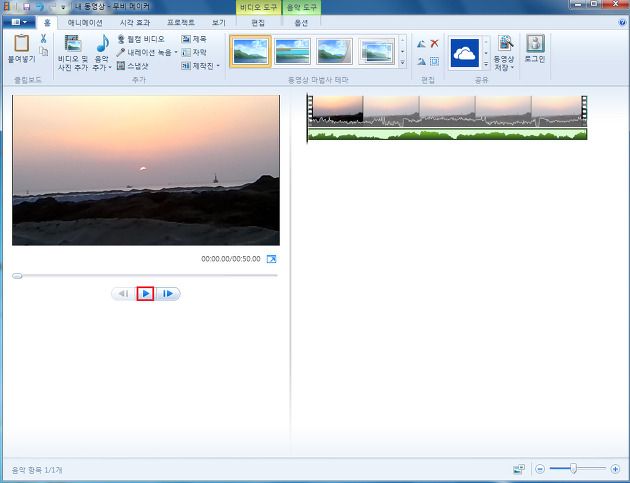This screenshot has height=483, width=630.
Task: Expand the Credits (제작진) dropdown arrow
Action: tap(218, 65)
